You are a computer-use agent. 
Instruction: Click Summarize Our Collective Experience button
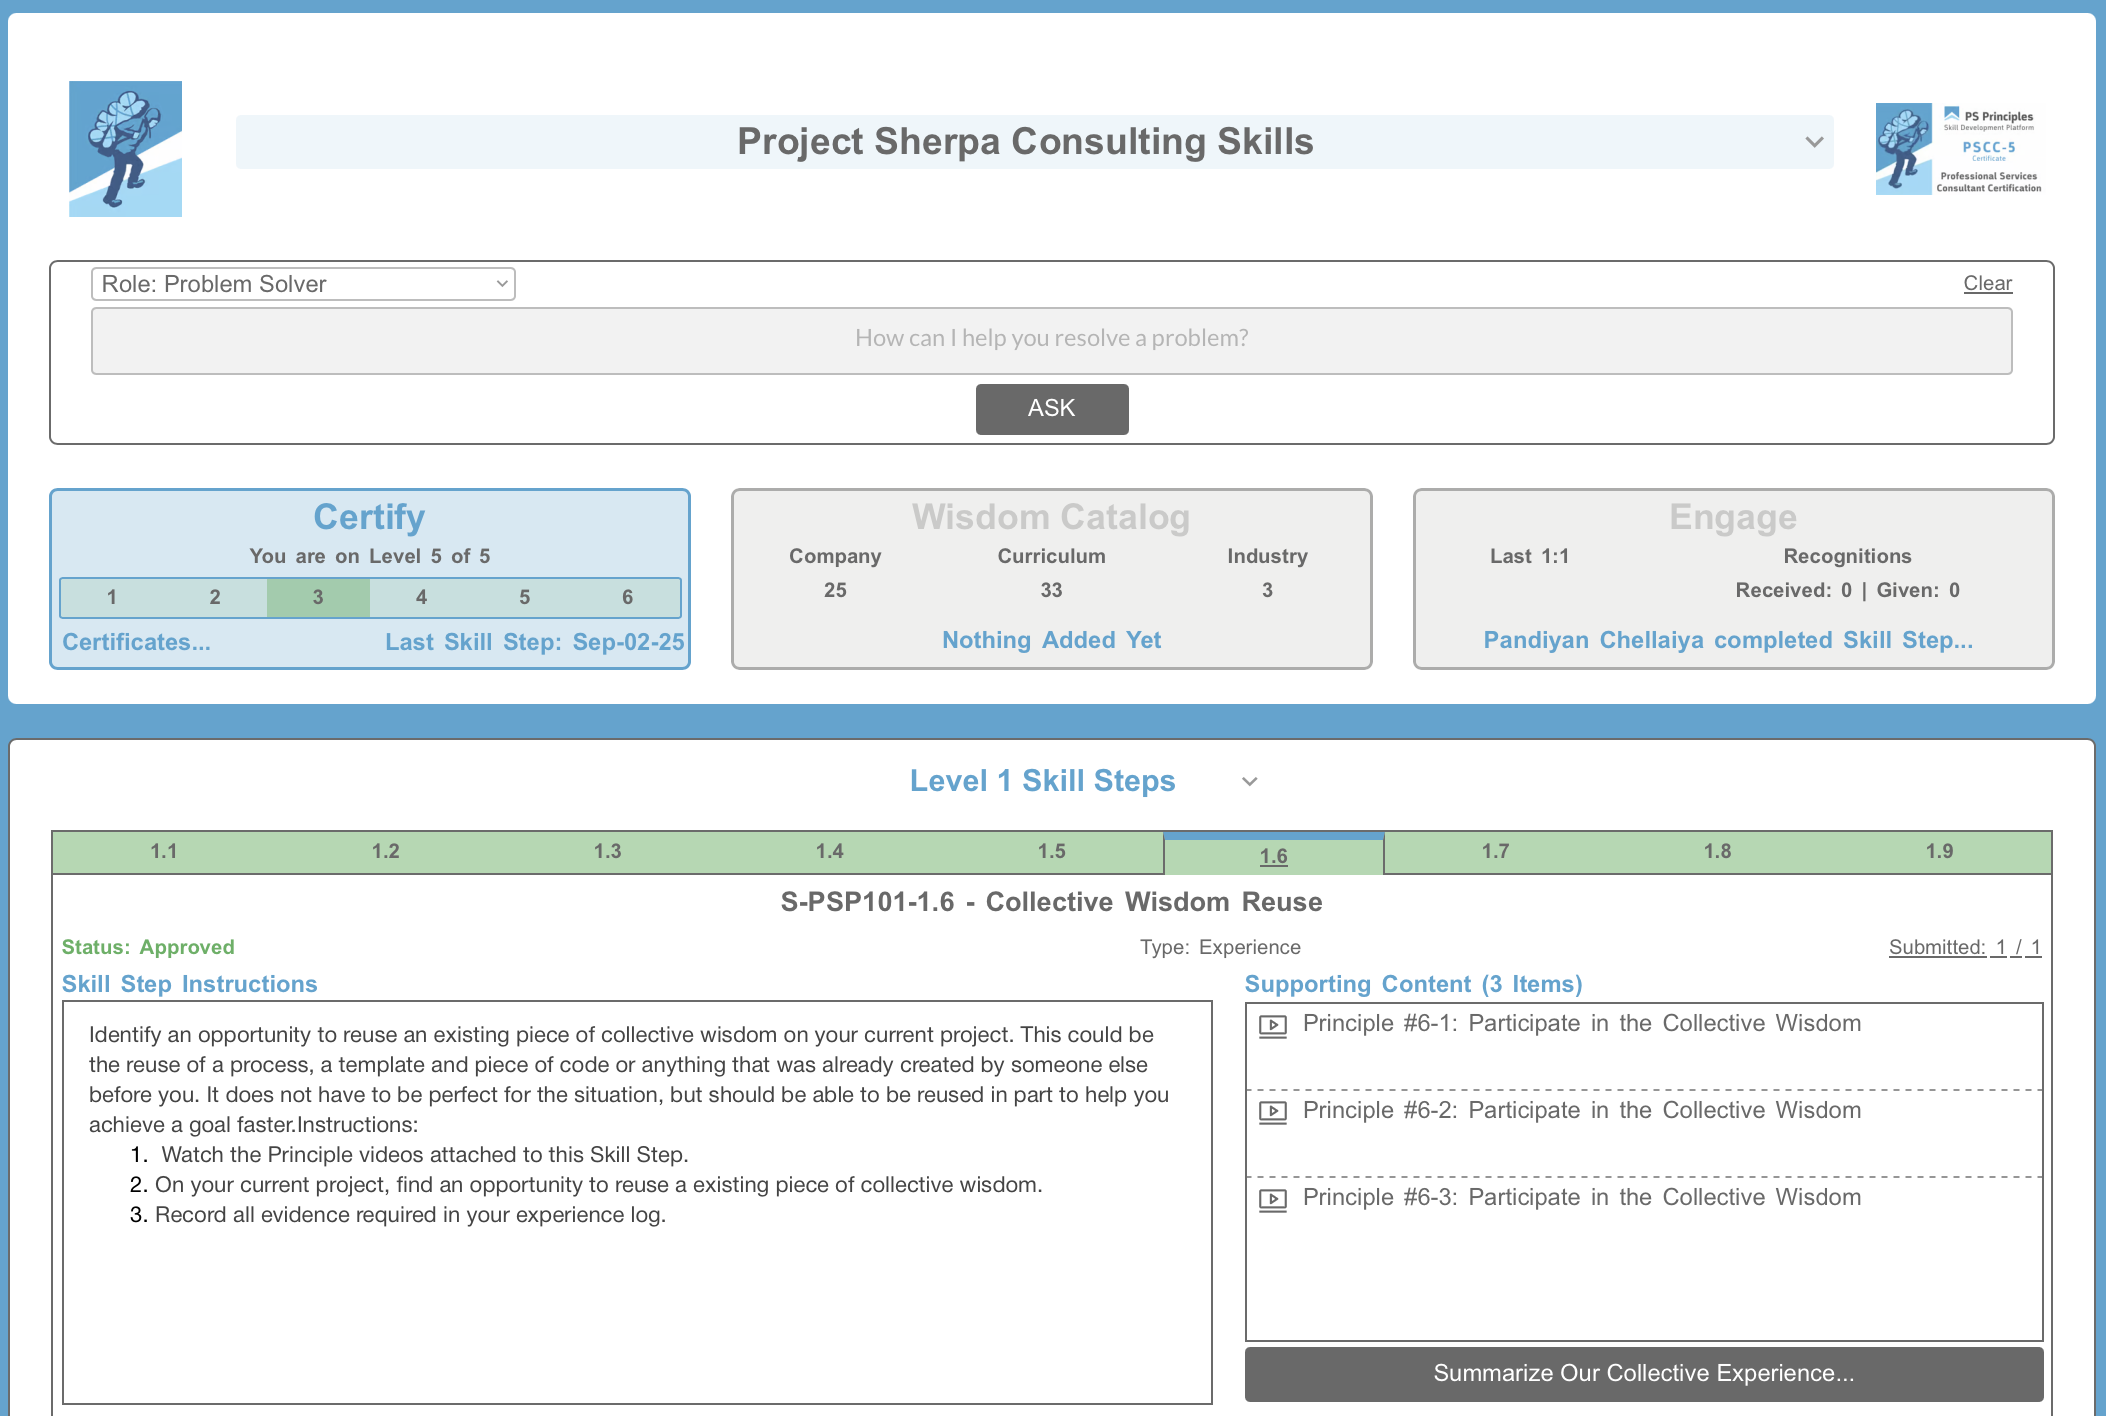[x=1643, y=1373]
